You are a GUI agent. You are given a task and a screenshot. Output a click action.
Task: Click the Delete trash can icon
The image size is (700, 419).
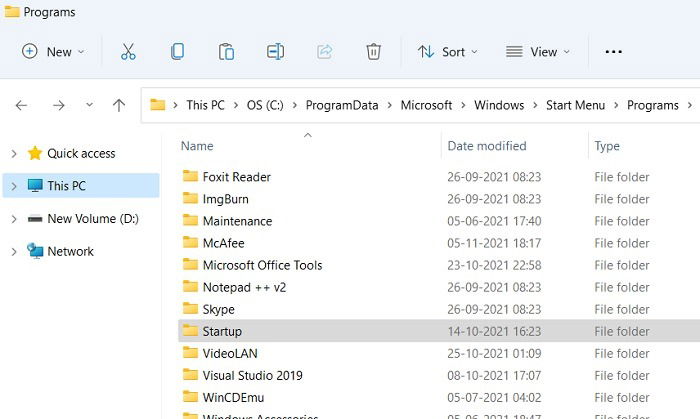tap(374, 52)
